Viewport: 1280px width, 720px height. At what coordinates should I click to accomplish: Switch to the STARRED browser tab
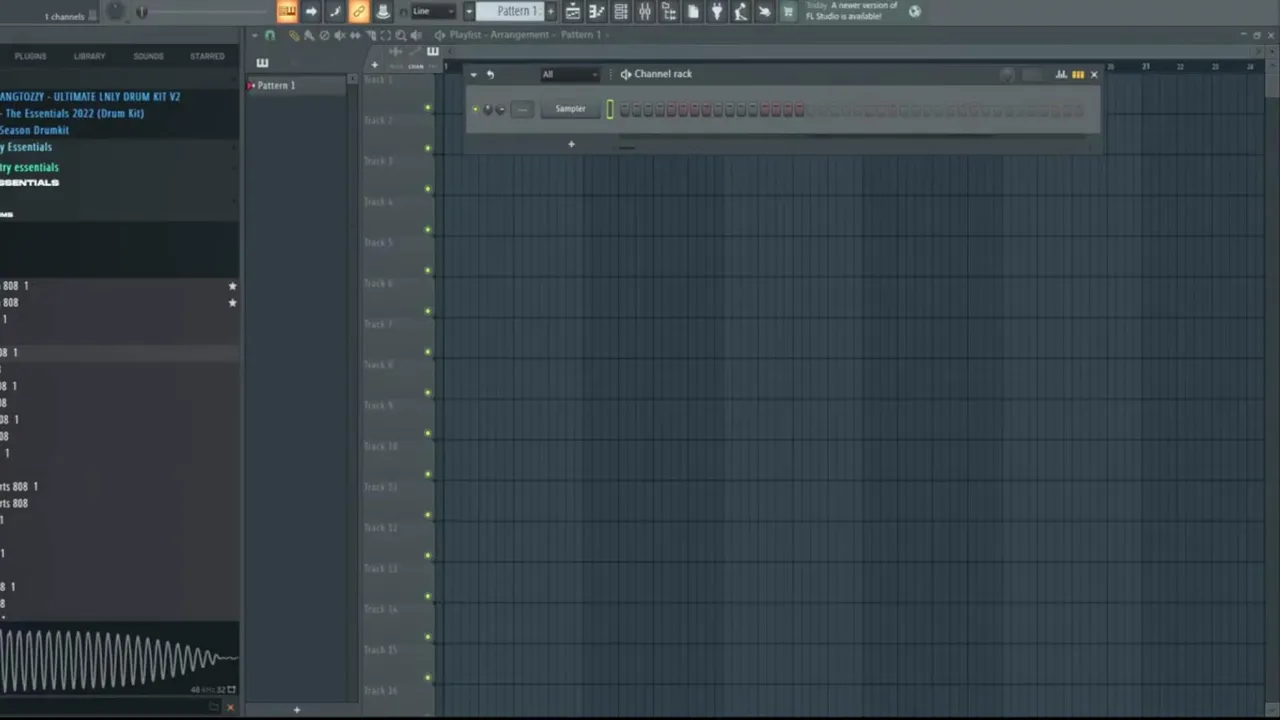pyautogui.click(x=207, y=56)
